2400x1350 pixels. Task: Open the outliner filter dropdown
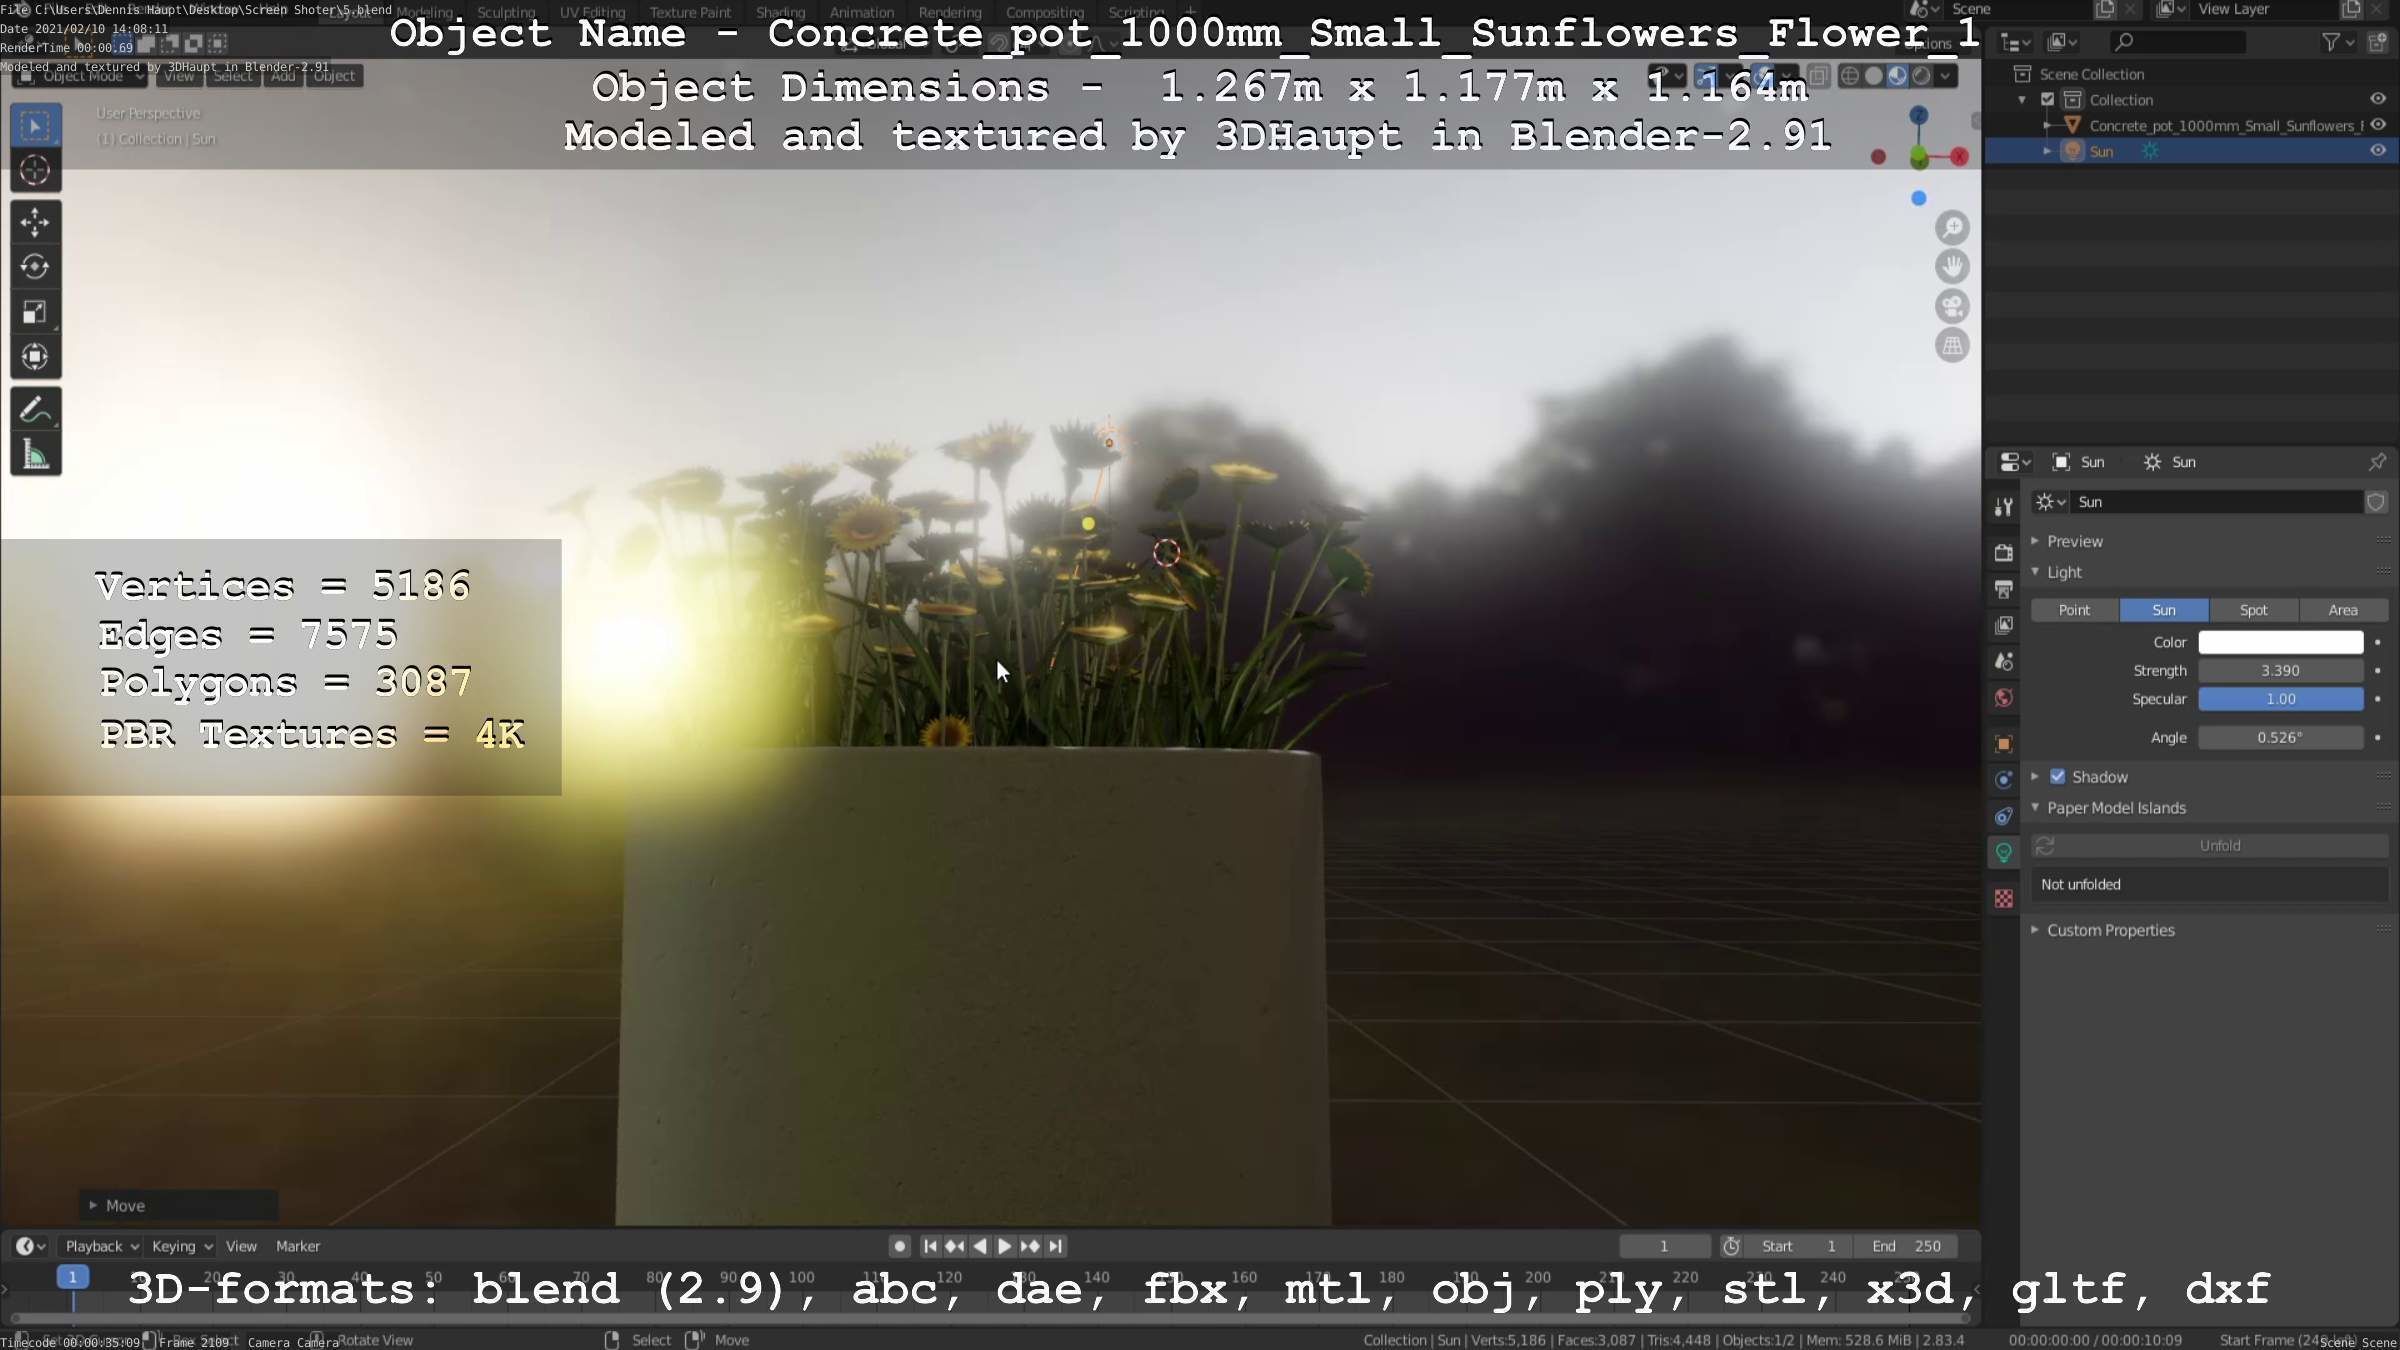pyautogui.click(x=2338, y=42)
